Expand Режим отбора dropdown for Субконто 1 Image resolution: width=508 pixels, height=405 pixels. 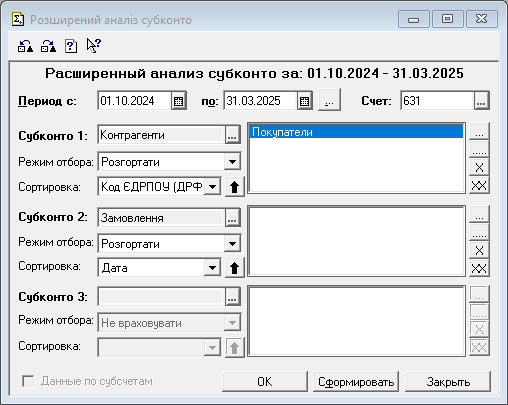point(232,162)
